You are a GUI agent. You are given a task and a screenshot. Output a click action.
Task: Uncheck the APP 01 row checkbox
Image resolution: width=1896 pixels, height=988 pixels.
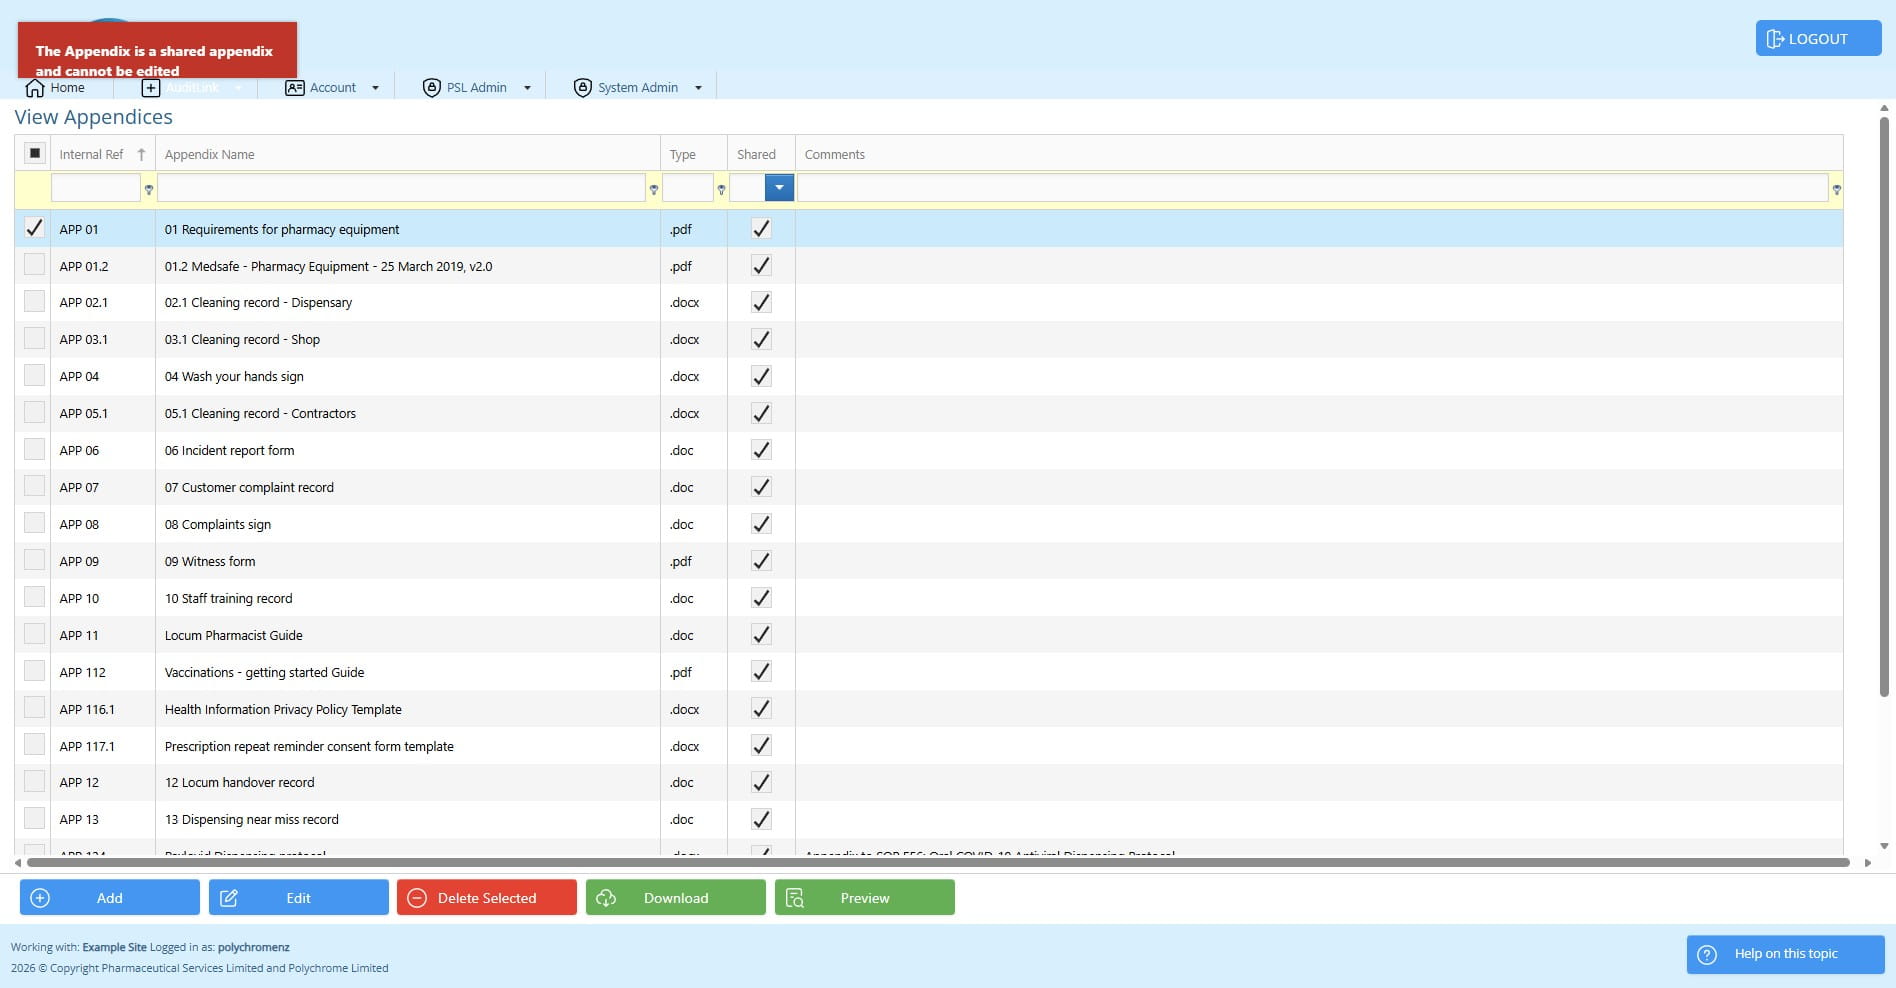point(34,228)
